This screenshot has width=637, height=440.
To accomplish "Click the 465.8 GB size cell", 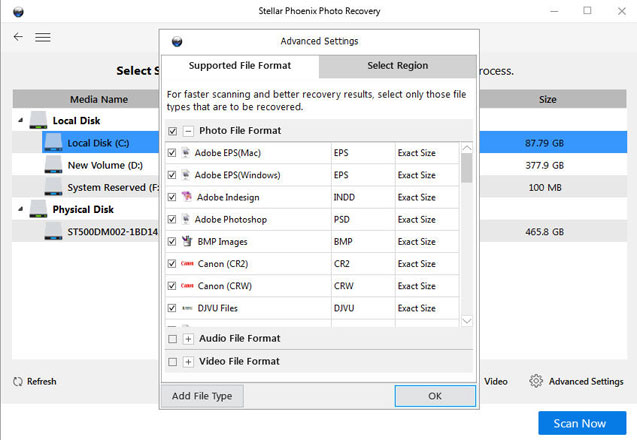I will [x=544, y=232].
